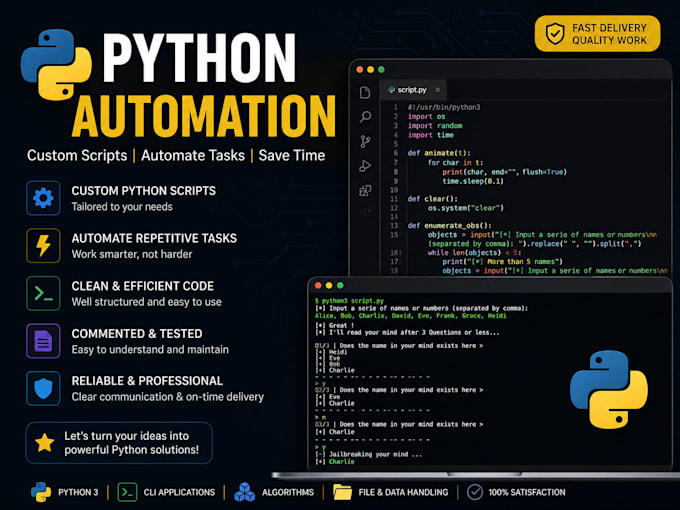Image resolution: width=680 pixels, height=510 pixels.
Task: Click the "Automate Tasks" tagline text
Action: tap(193, 155)
